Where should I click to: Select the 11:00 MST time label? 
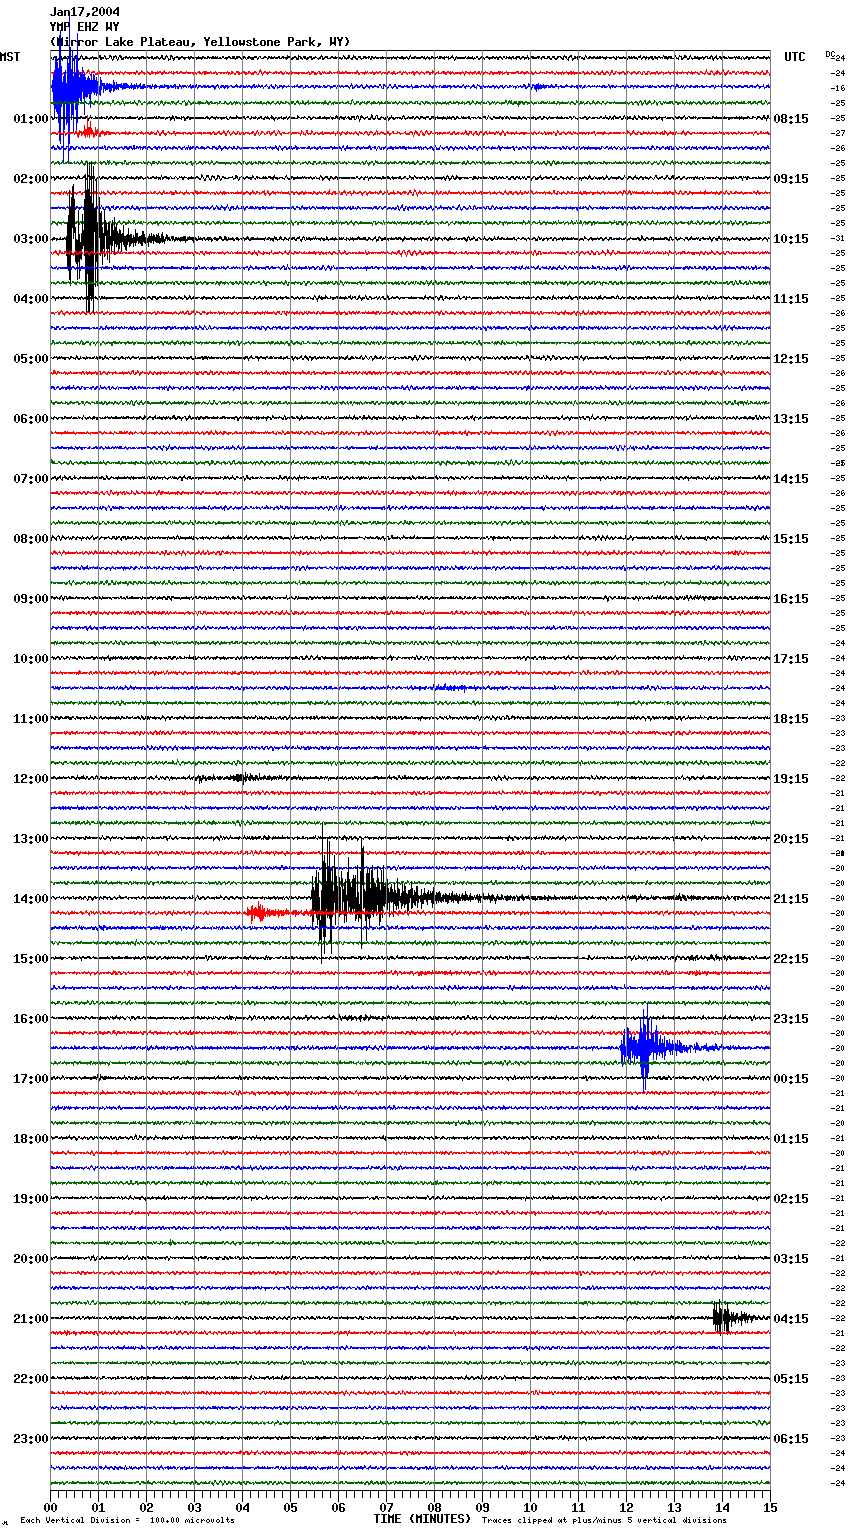coord(31,719)
